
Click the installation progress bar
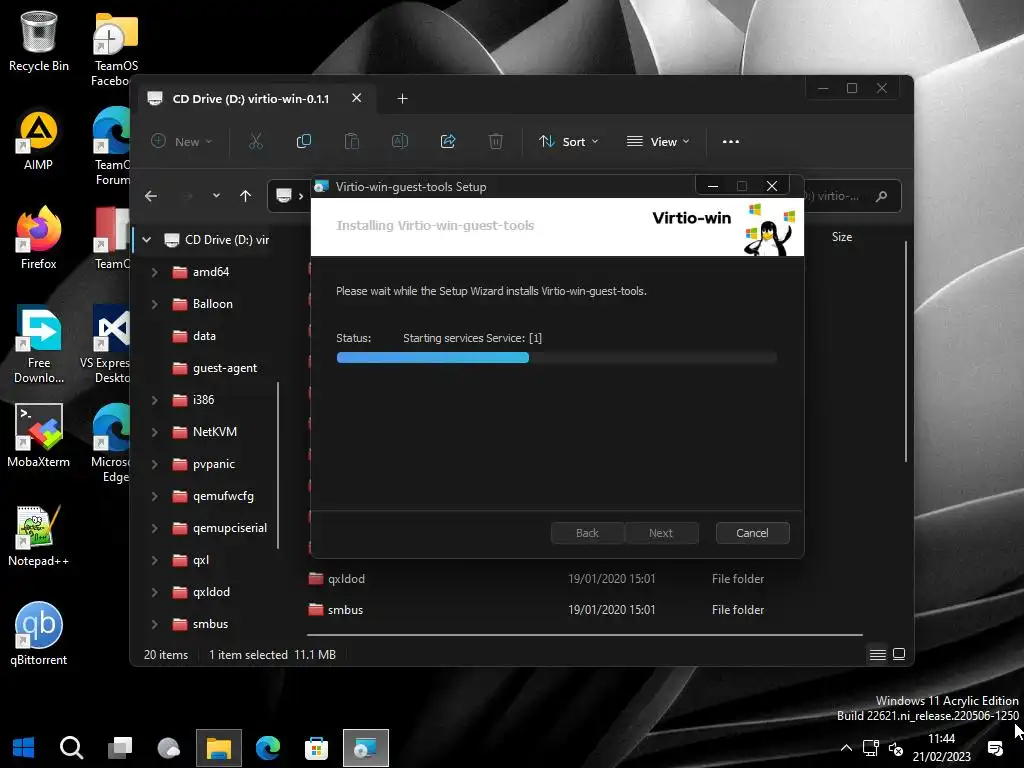556,357
